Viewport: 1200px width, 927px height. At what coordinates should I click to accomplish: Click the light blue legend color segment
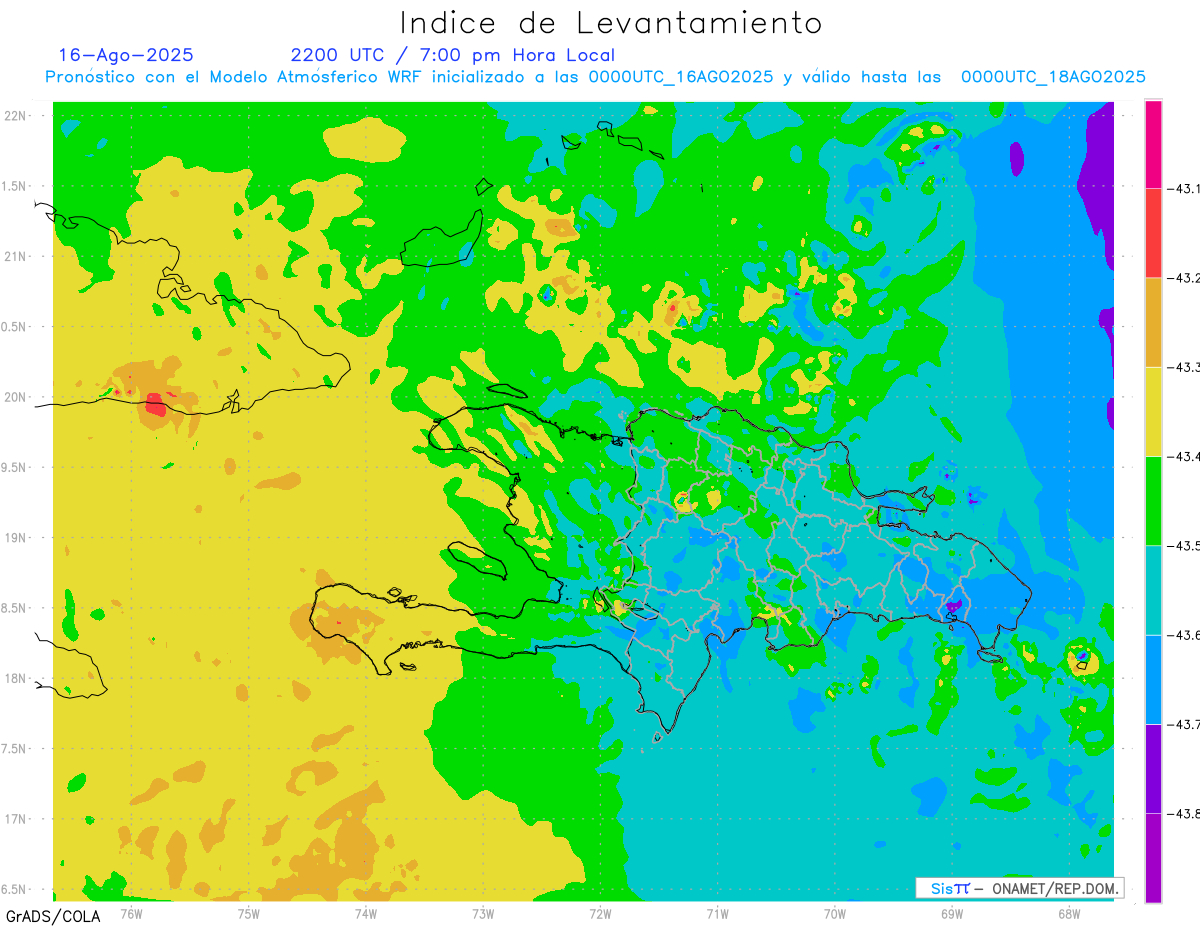tap(1153, 679)
